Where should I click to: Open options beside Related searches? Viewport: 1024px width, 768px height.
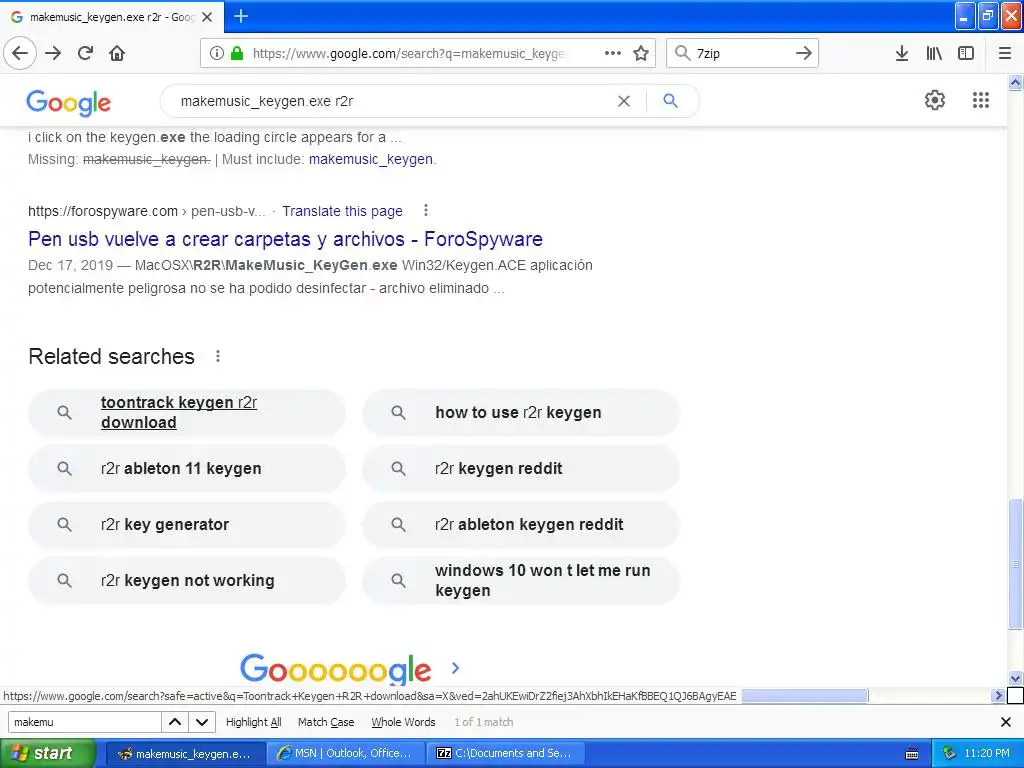click(218, 356)
